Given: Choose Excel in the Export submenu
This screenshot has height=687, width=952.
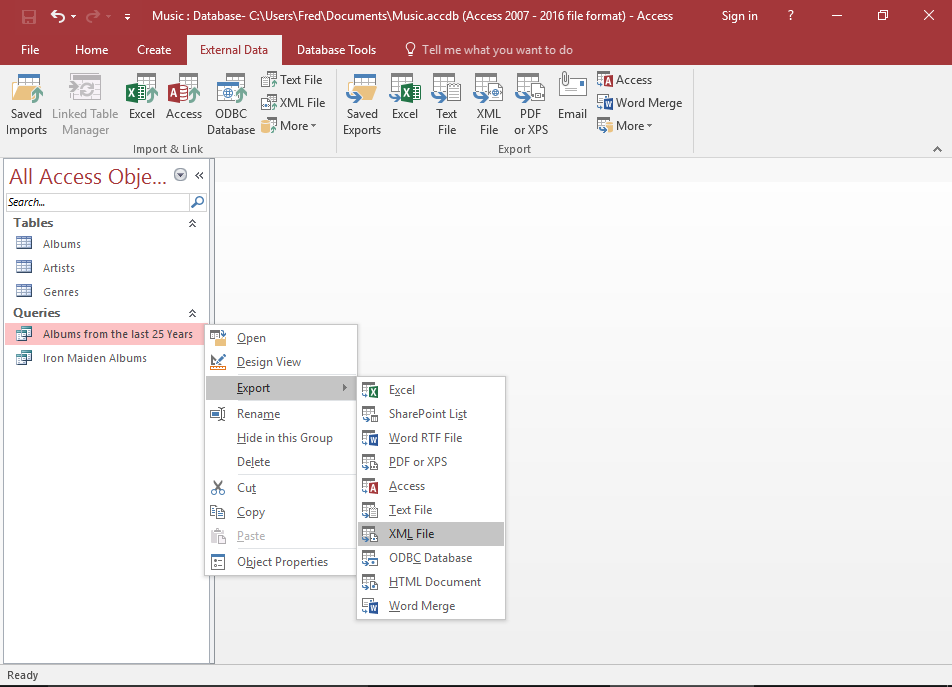Looking at the screenshot, I should click(431, 390).
